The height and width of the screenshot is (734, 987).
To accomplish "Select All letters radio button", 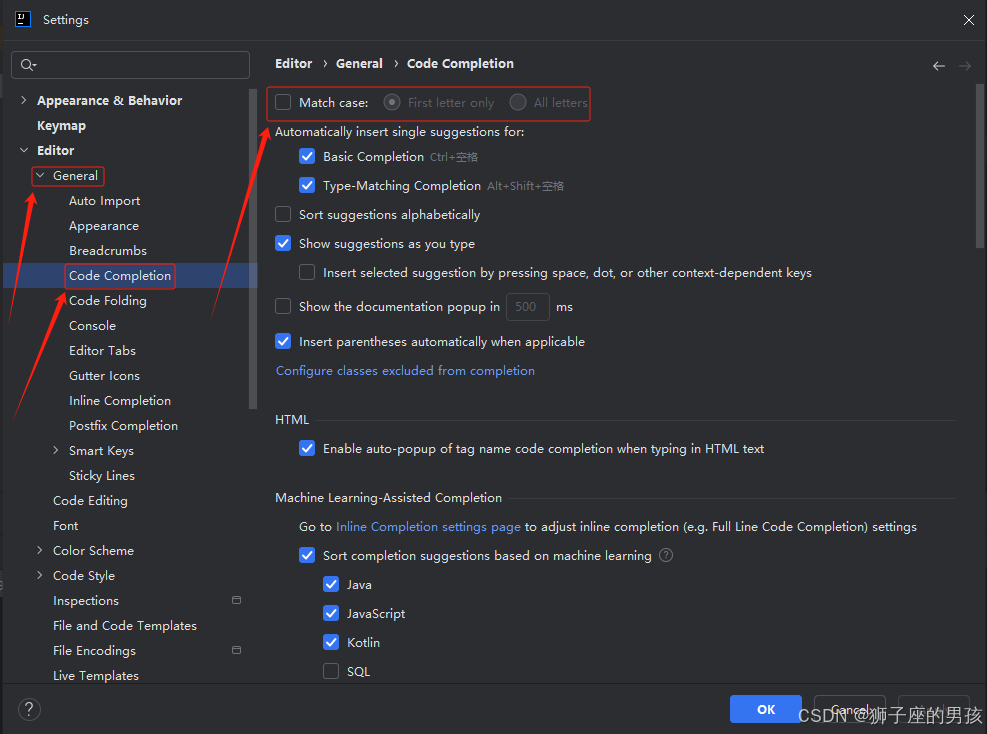I will tap(517, 102).
